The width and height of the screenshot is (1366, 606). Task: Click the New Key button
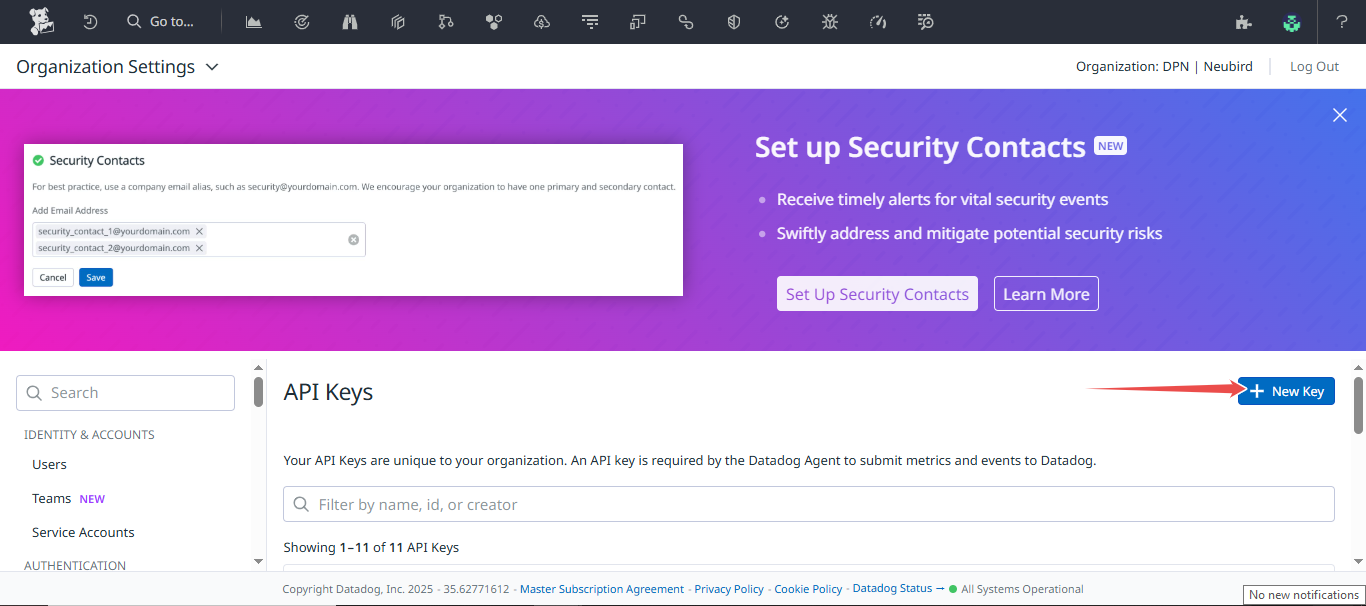pyautogui.click(x=1286, y=391)
